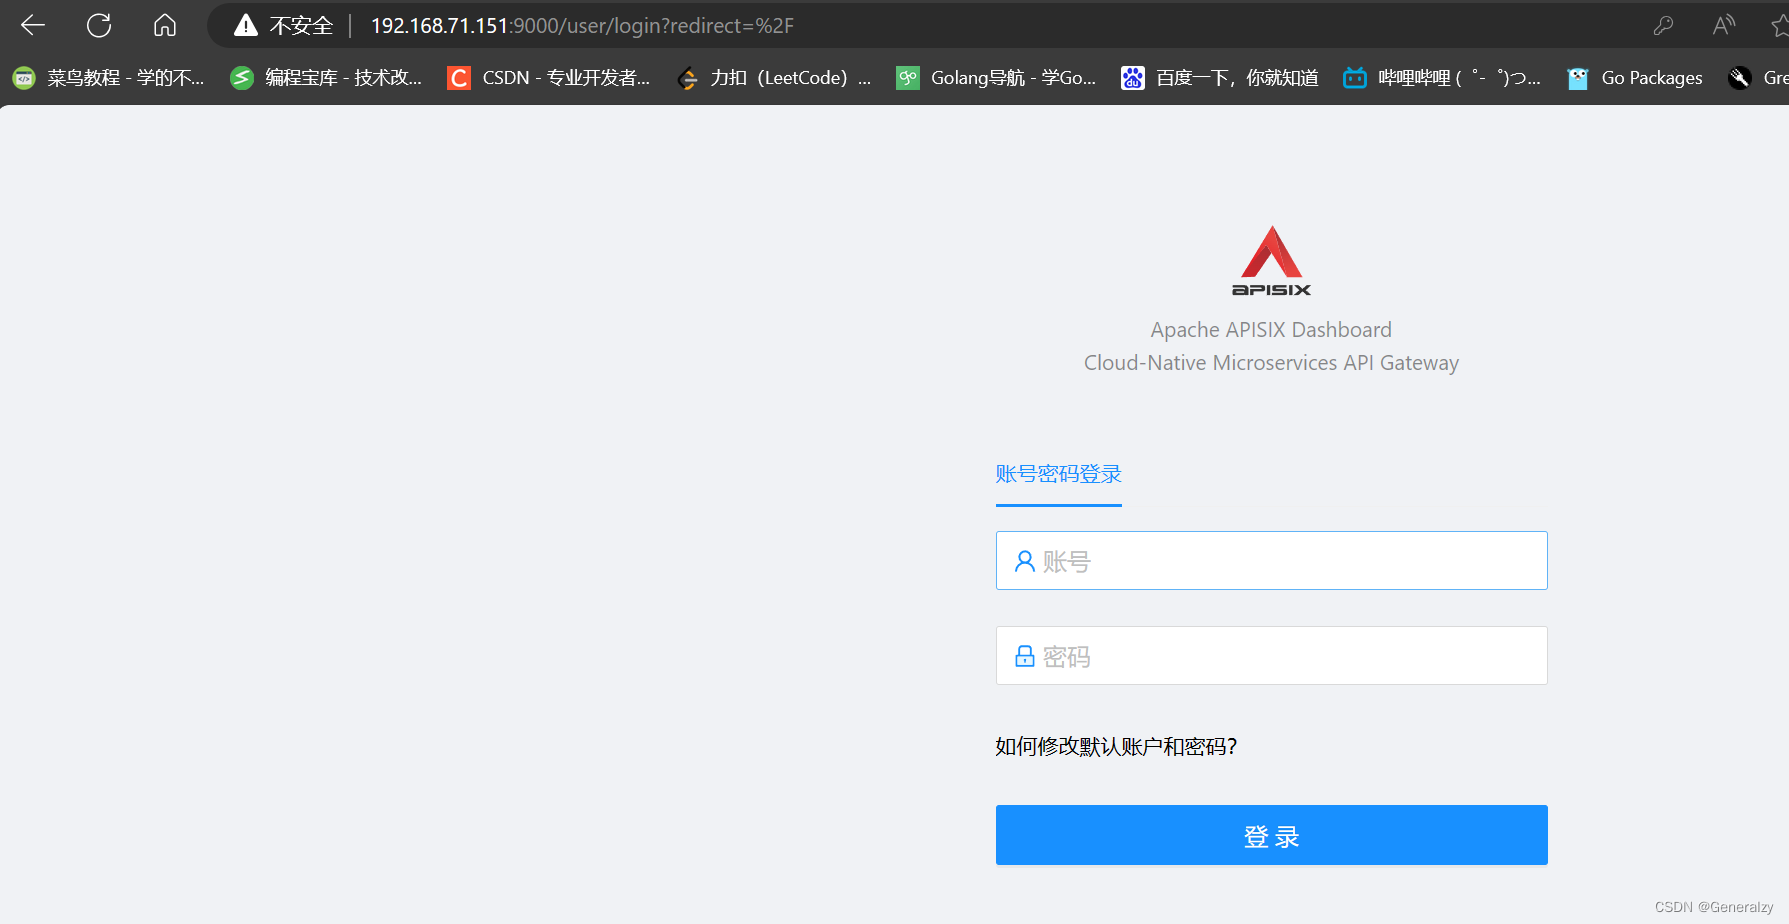Activate the read aloud icon
Viewport: 1789px width, 924px height.
click(1723, 26)
